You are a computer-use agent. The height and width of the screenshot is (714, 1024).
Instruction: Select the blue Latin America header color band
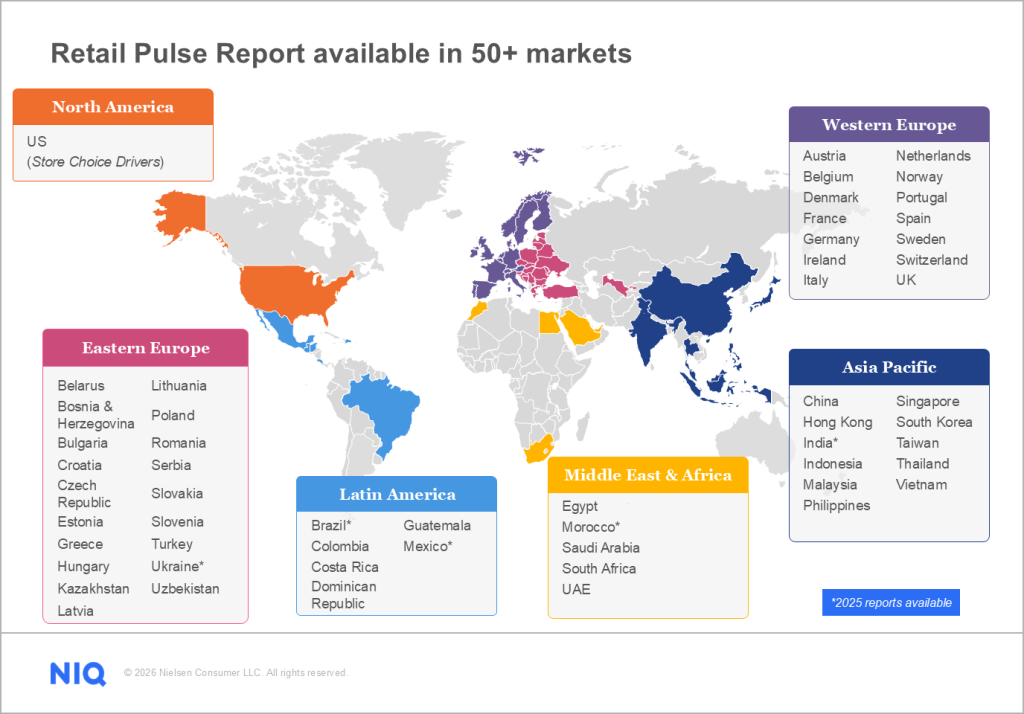point(396,493)
